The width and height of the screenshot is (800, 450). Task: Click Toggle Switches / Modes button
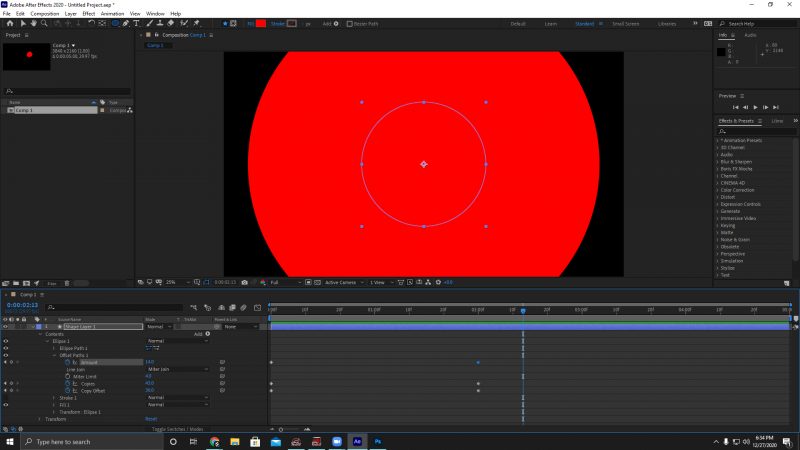[178, 429]
